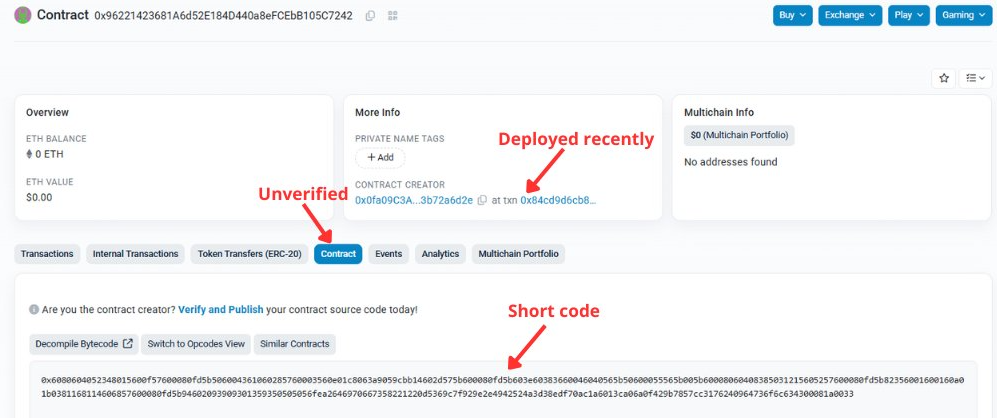
Task: Show QR code for contract address
Action: (x=391, y=16)
